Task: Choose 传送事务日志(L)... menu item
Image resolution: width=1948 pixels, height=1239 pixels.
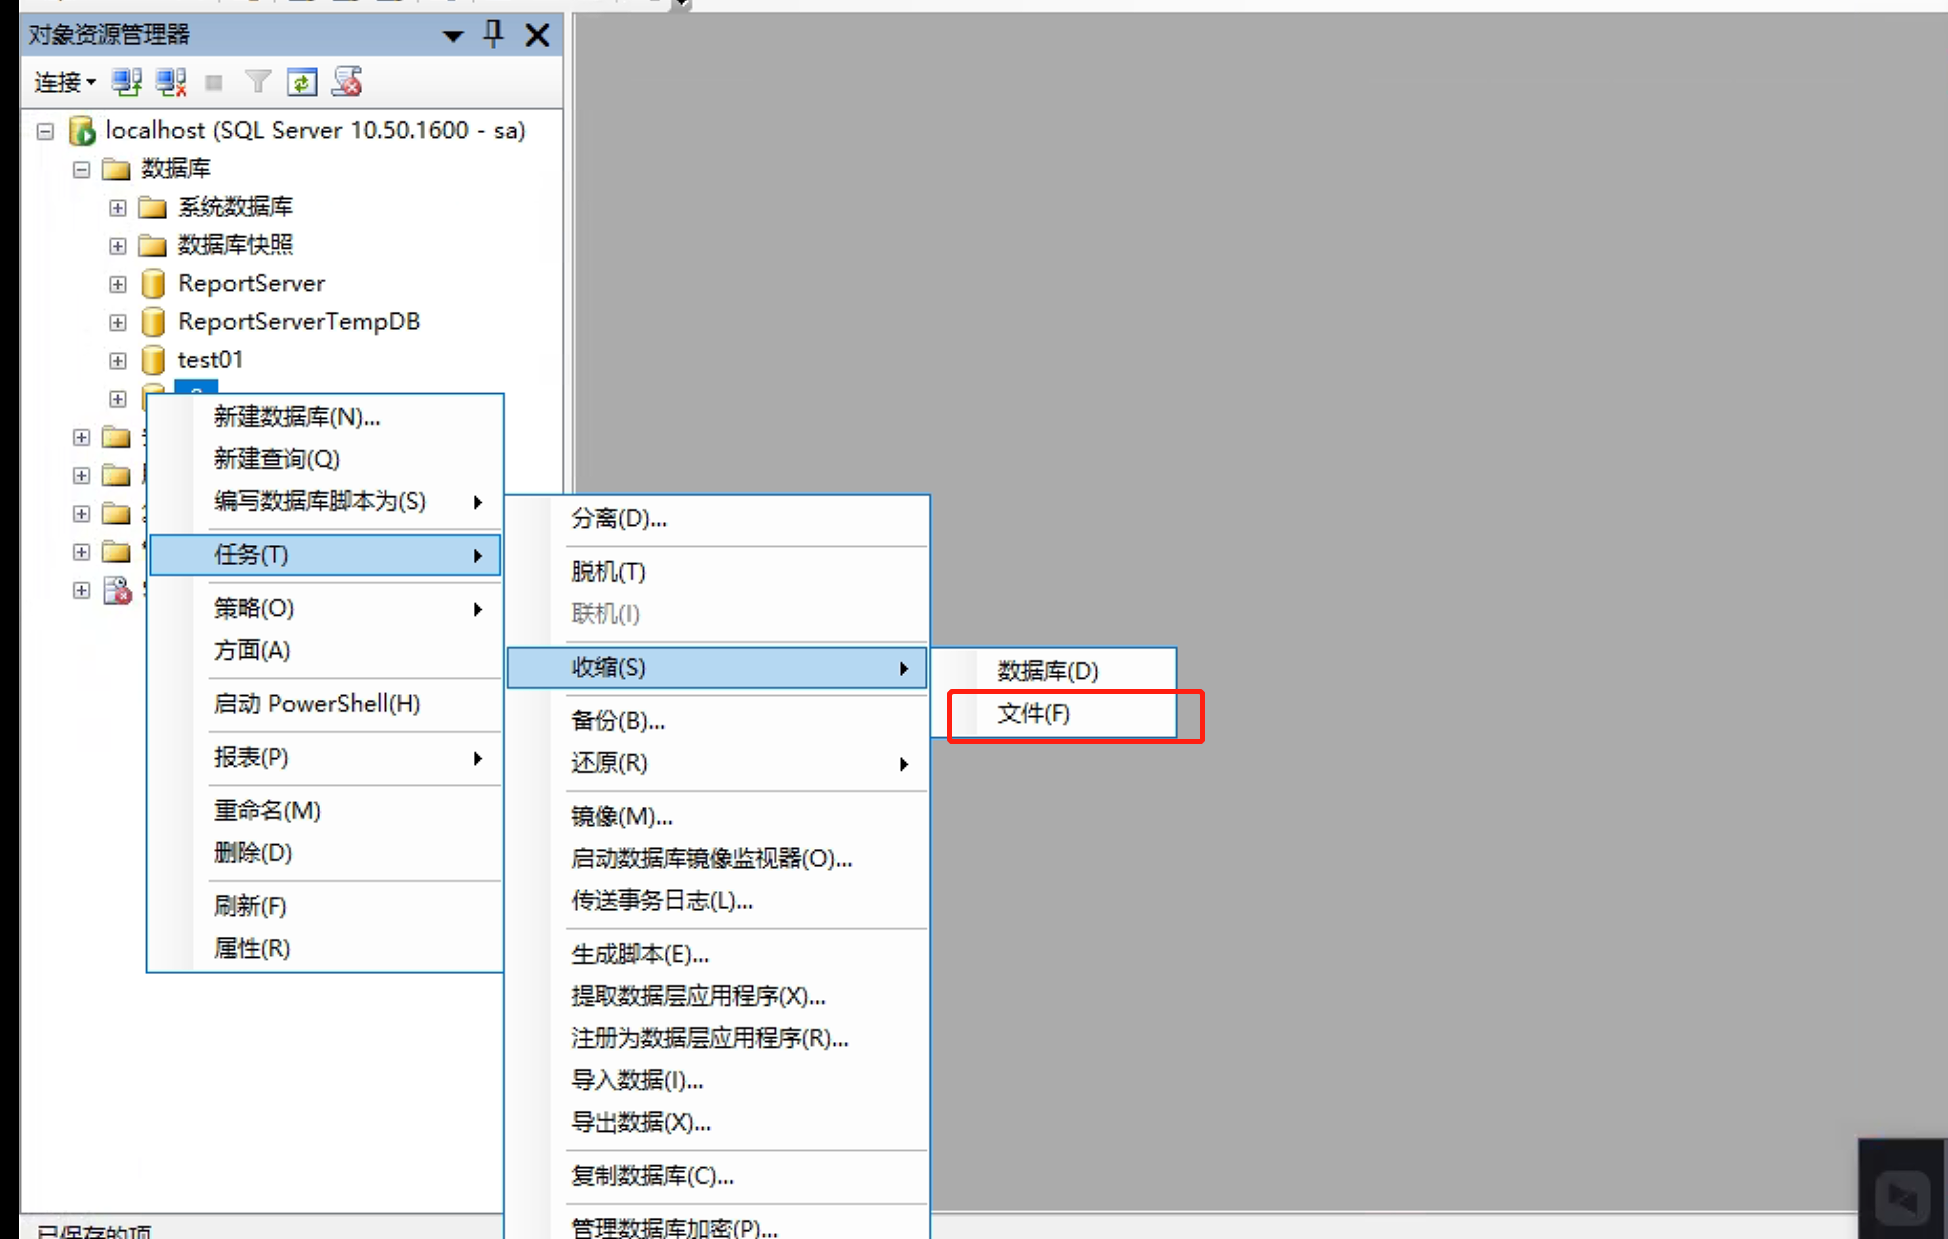Action: coord(718,901)
